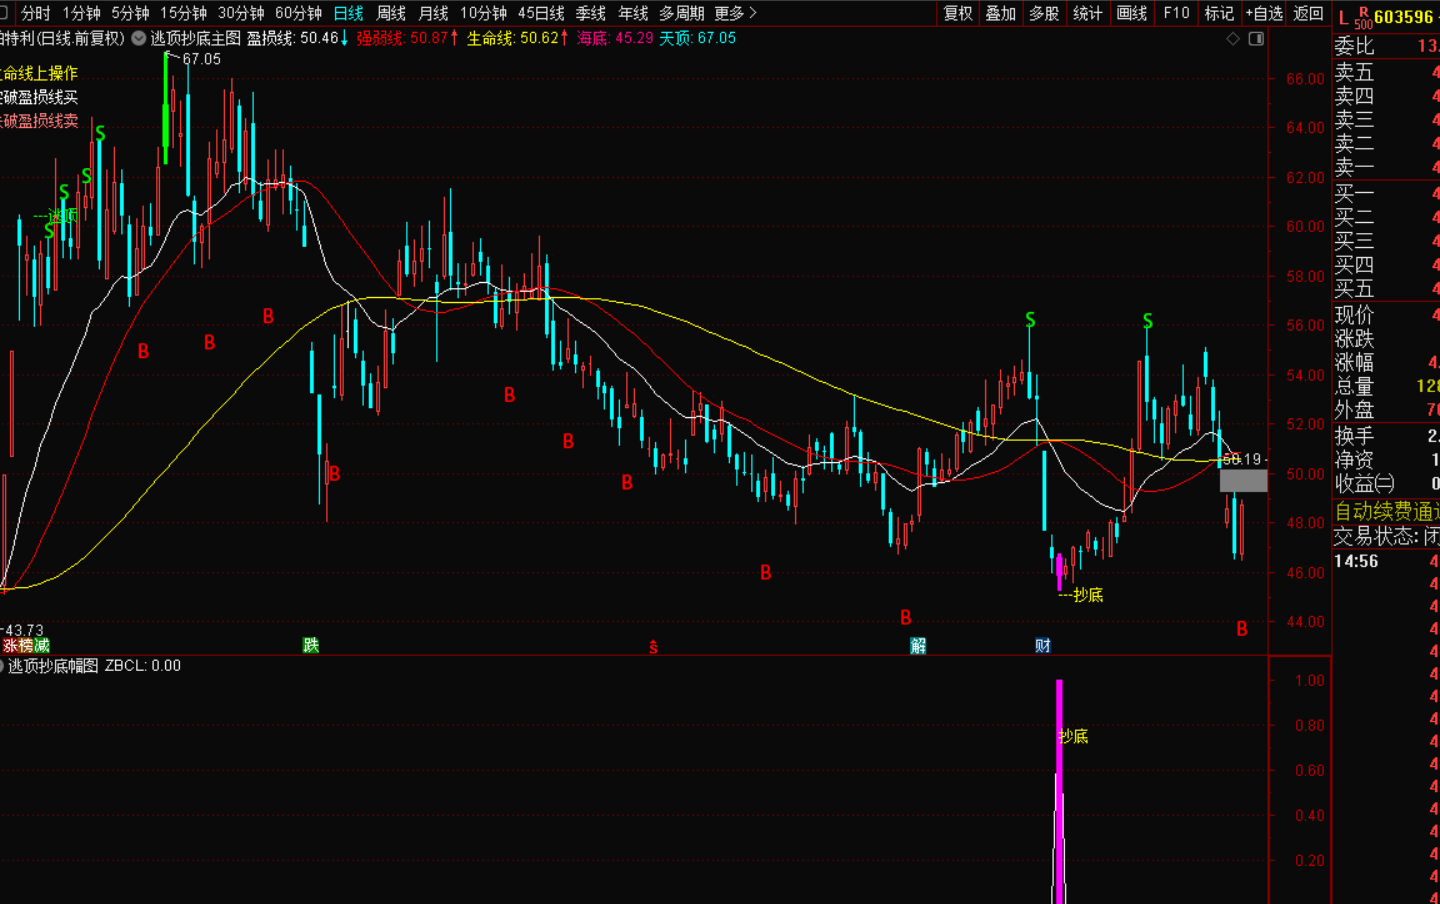Click the diamond marker icon above the chart
This screenshot has width=1440, height=904.
click(x=1233, y=39)
